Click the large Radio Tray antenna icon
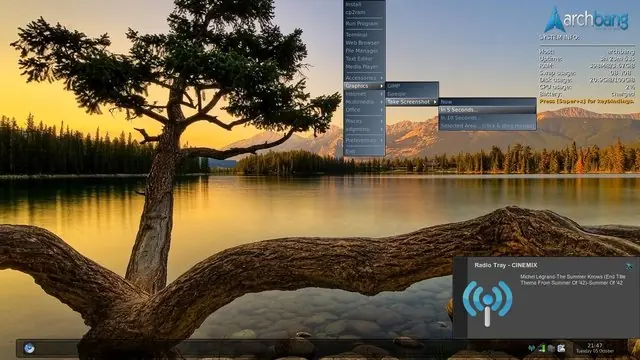The width and height of the screenshot is (640, 360). point(487,303)
